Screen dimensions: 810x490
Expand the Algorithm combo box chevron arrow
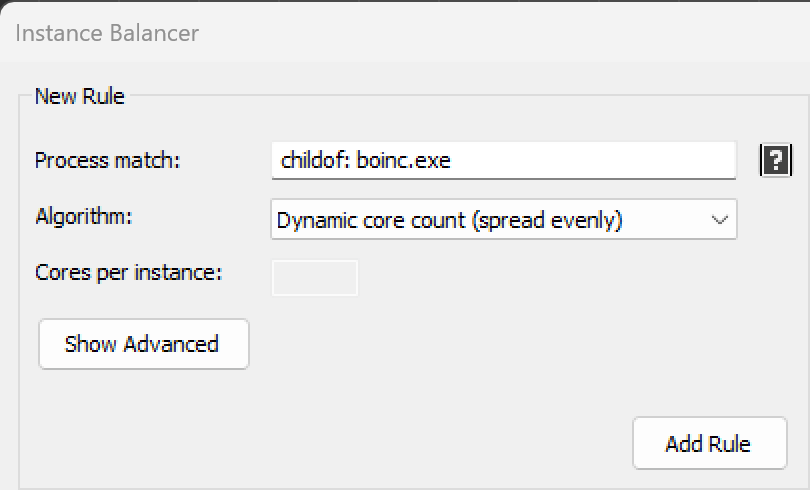coord(720,220)
